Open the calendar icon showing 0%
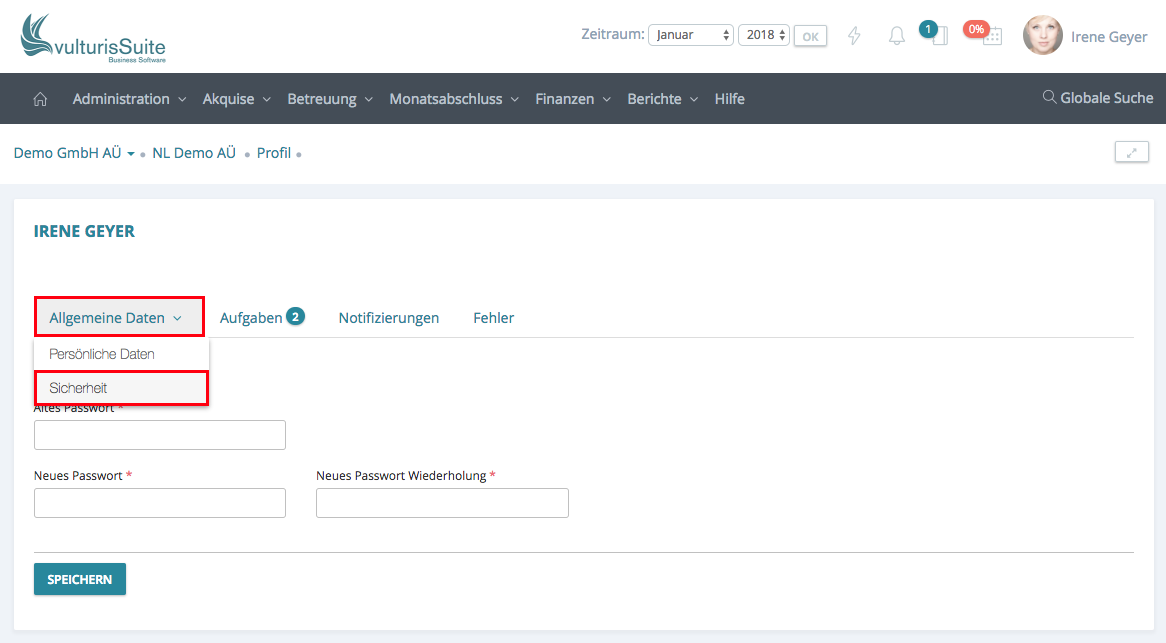 (990, 36)
